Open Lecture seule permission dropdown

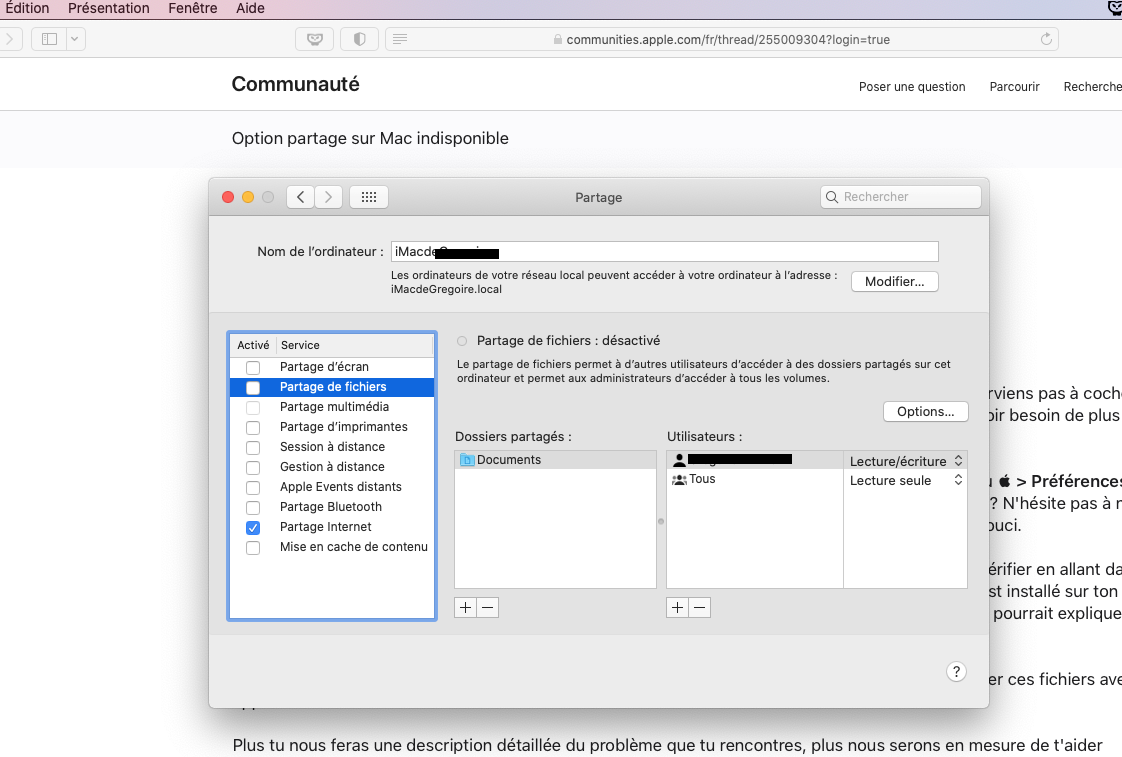(906, 480)
